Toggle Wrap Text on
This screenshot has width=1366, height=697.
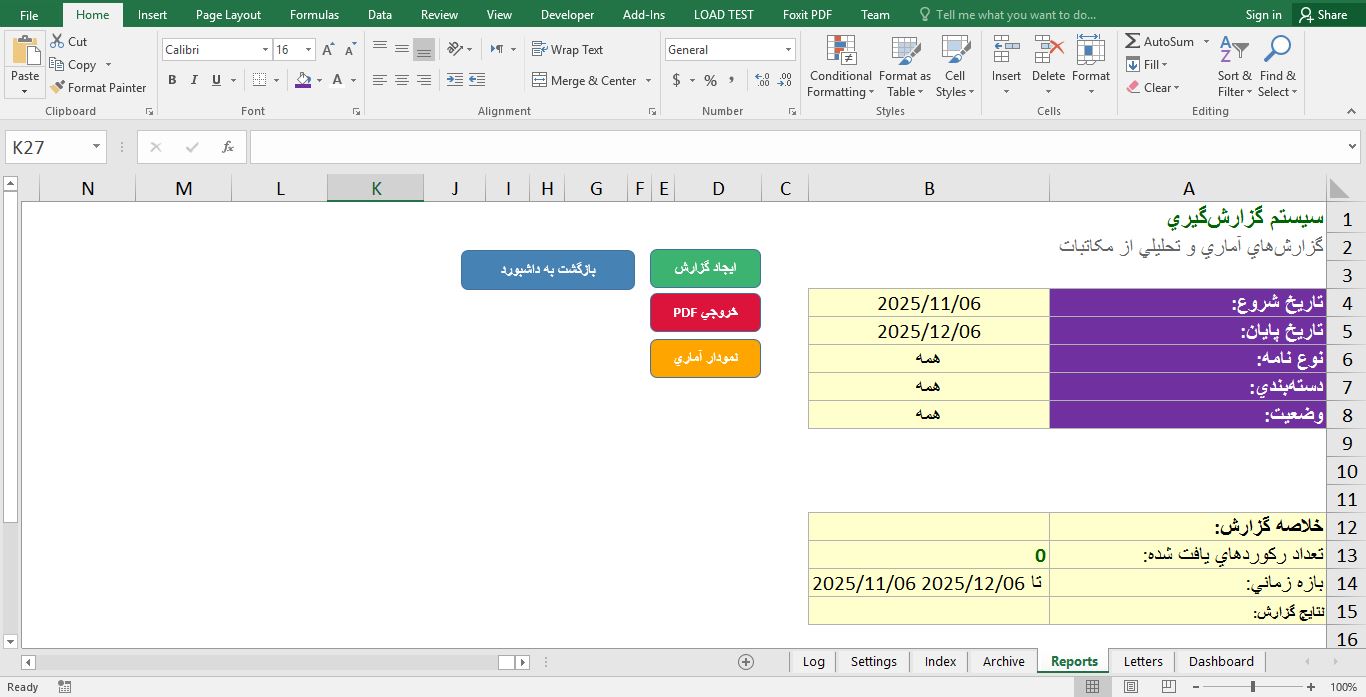coord(567,50)
